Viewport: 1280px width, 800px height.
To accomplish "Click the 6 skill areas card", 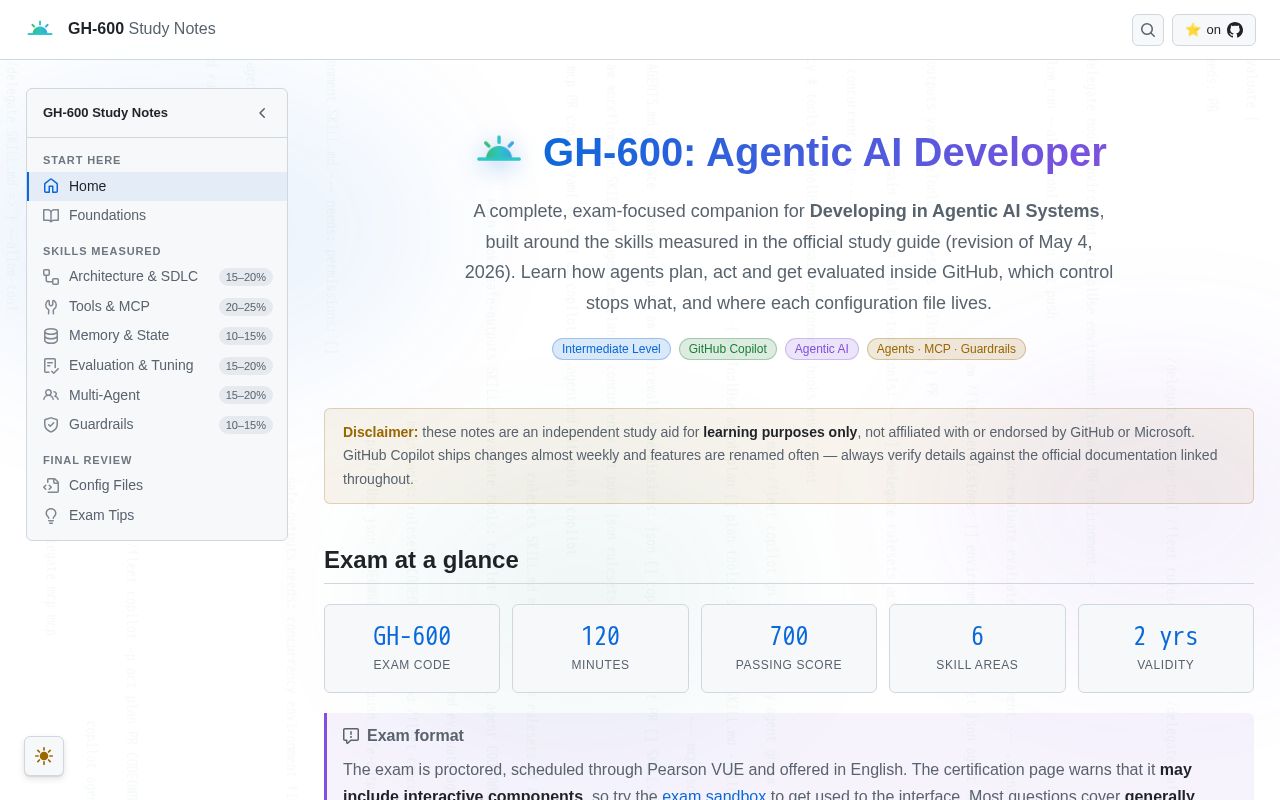I will 977,648.
